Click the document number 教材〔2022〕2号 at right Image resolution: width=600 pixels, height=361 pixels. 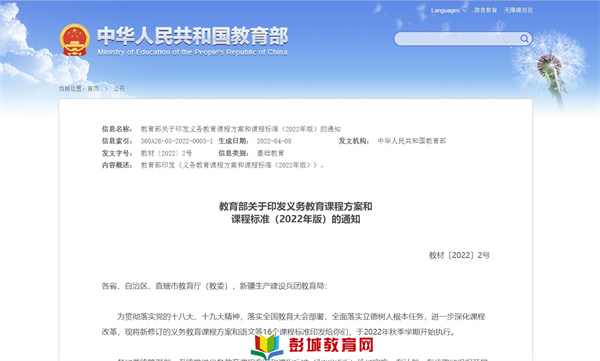click(x=459, y=255)
